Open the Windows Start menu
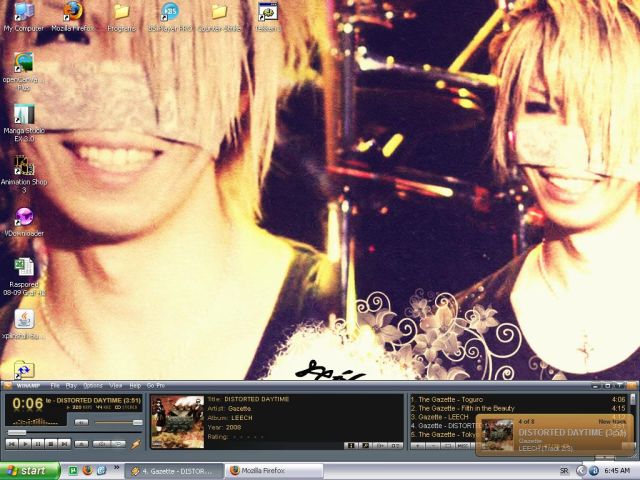 27,470
